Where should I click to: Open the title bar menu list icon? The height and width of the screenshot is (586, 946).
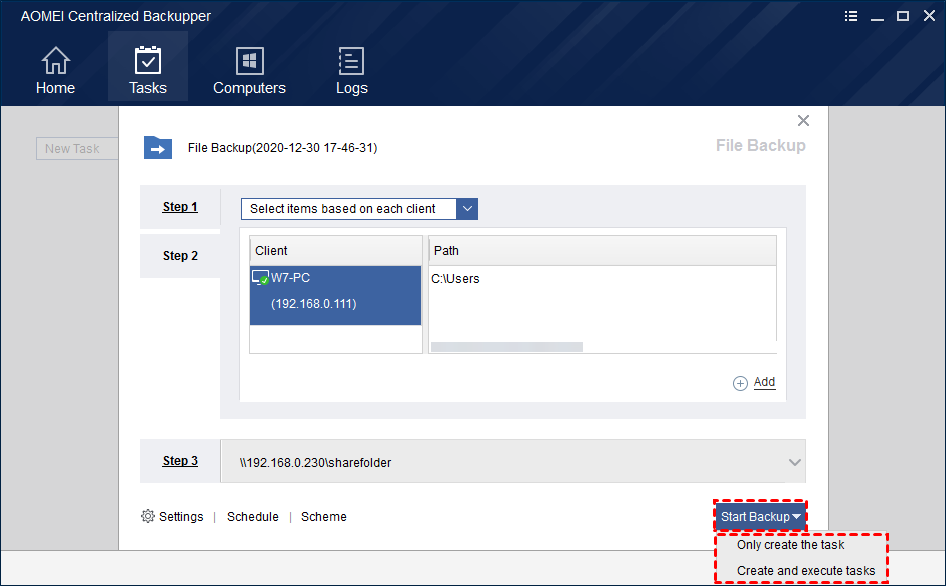click(851, 16)
